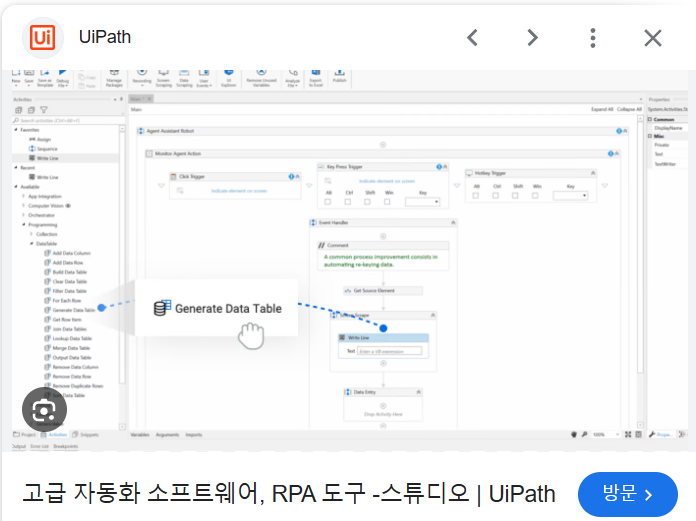Open the Variables tab below designer

pyautogui.click(x=140, y=434)
